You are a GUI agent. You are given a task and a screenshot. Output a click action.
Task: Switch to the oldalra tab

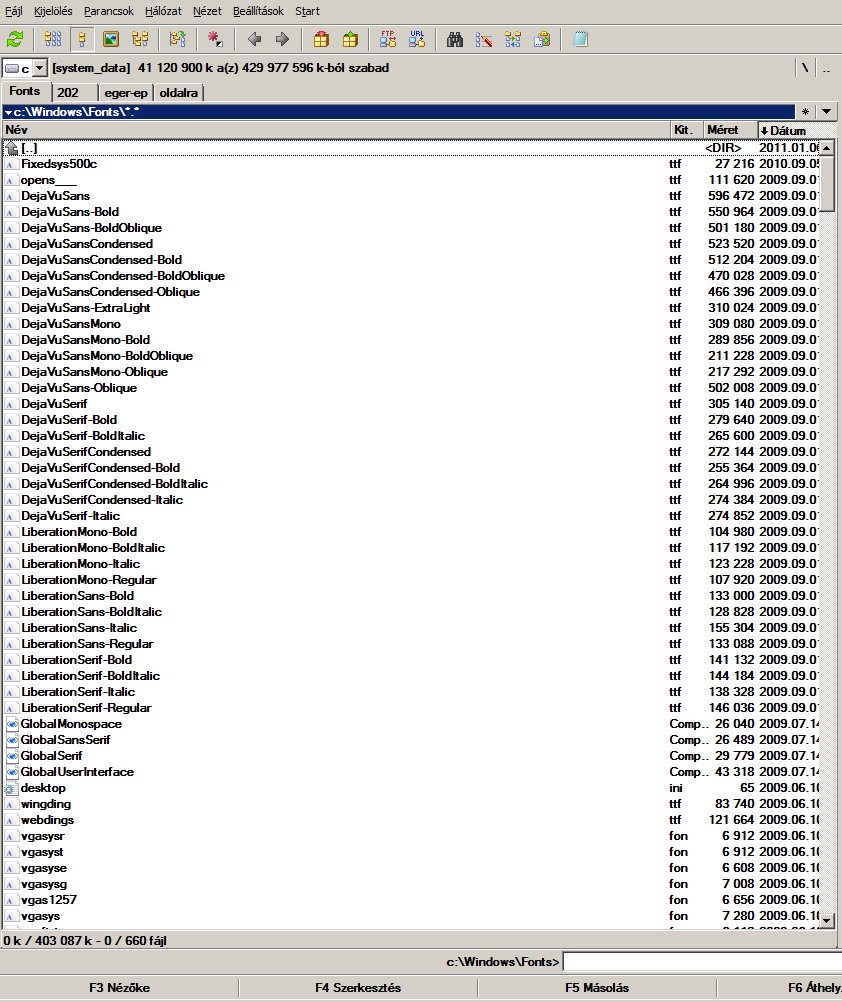(178, 93)
